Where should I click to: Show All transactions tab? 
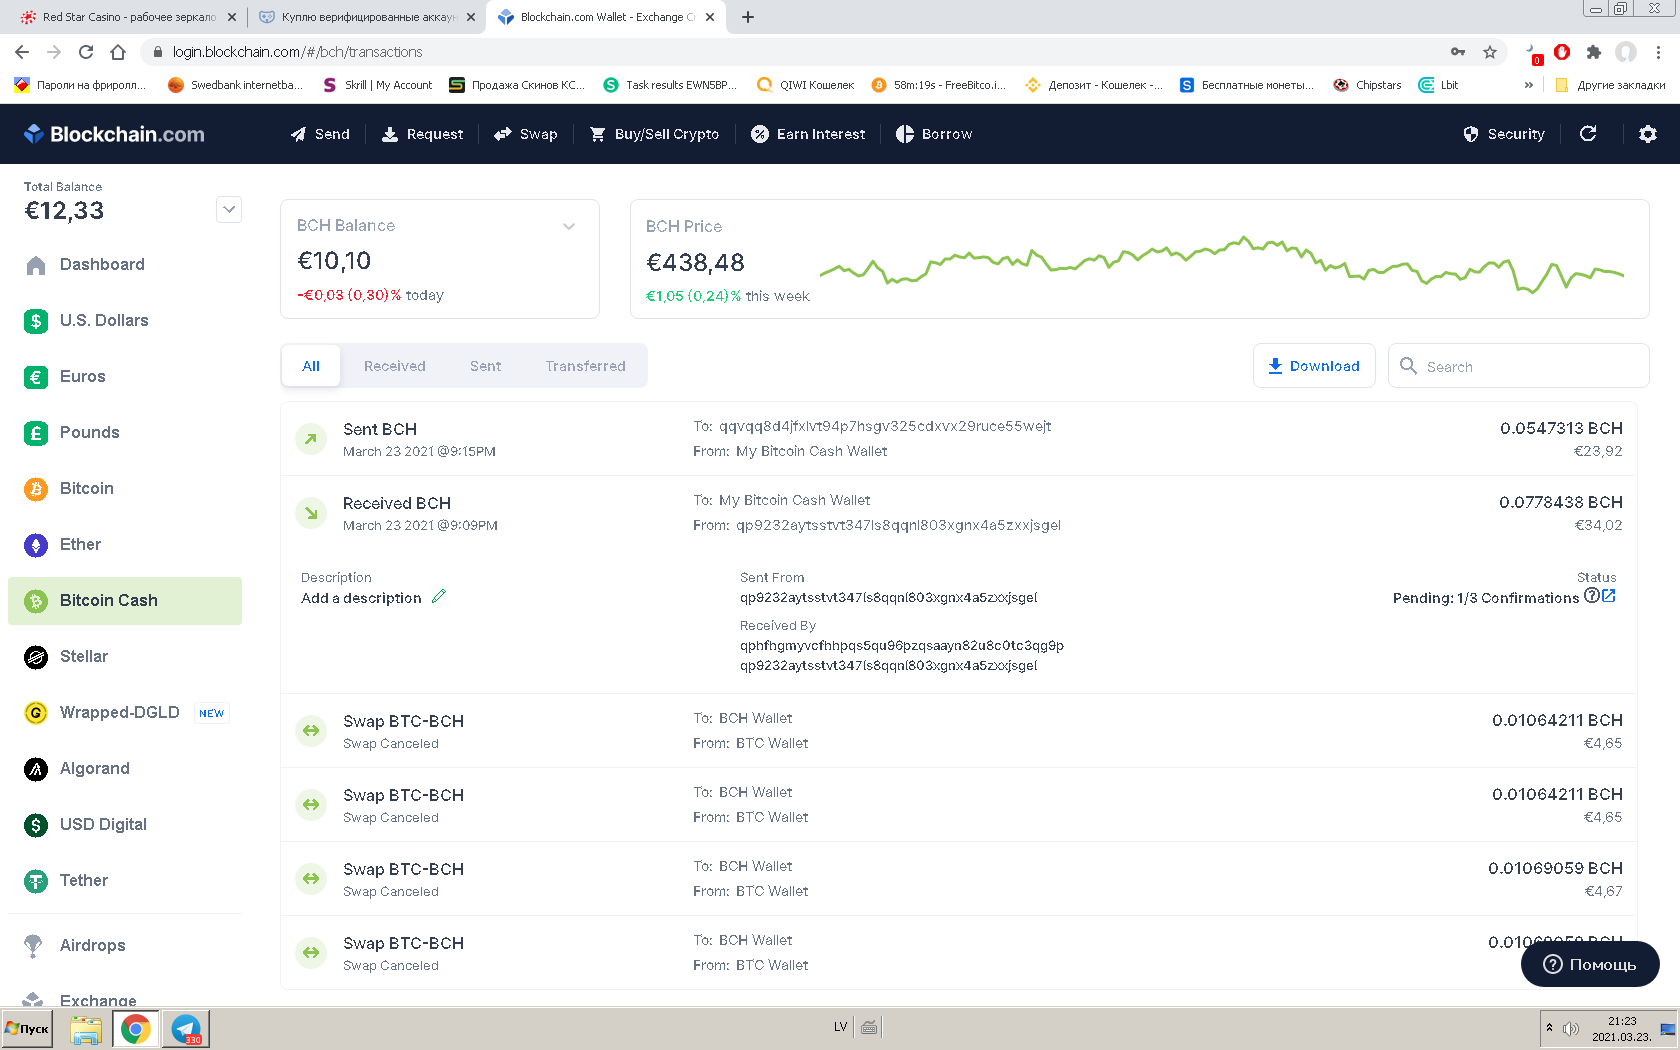pos(311,366)
